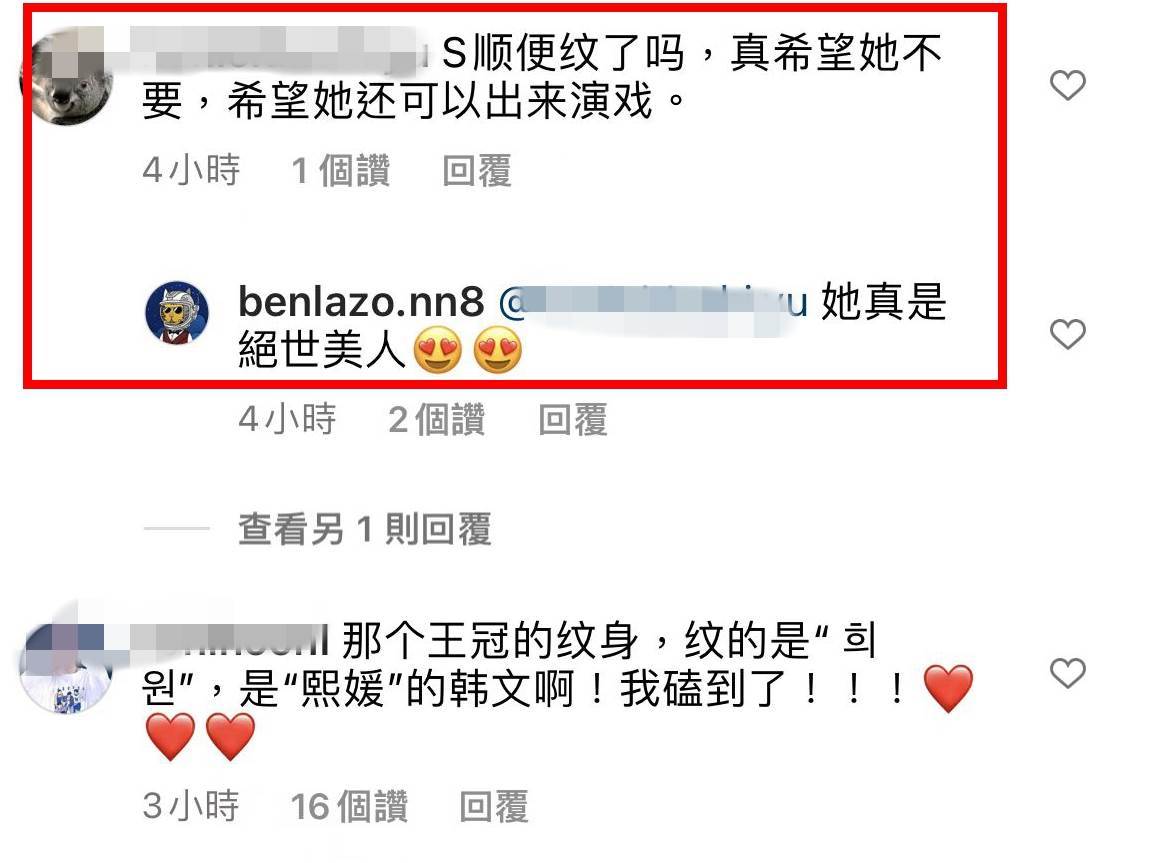
Task: Reply to benlazo.nn8's comment
Action: (x=573, y=420)
